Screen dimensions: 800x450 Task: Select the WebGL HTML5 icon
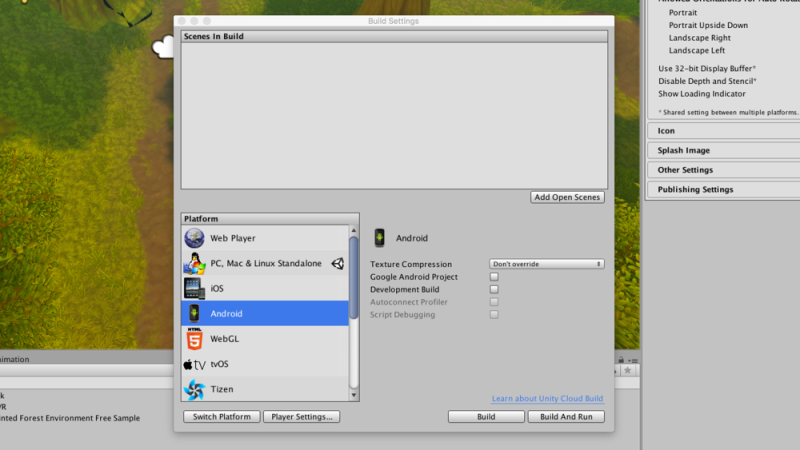pyautogui.click(x=194, y=339)
